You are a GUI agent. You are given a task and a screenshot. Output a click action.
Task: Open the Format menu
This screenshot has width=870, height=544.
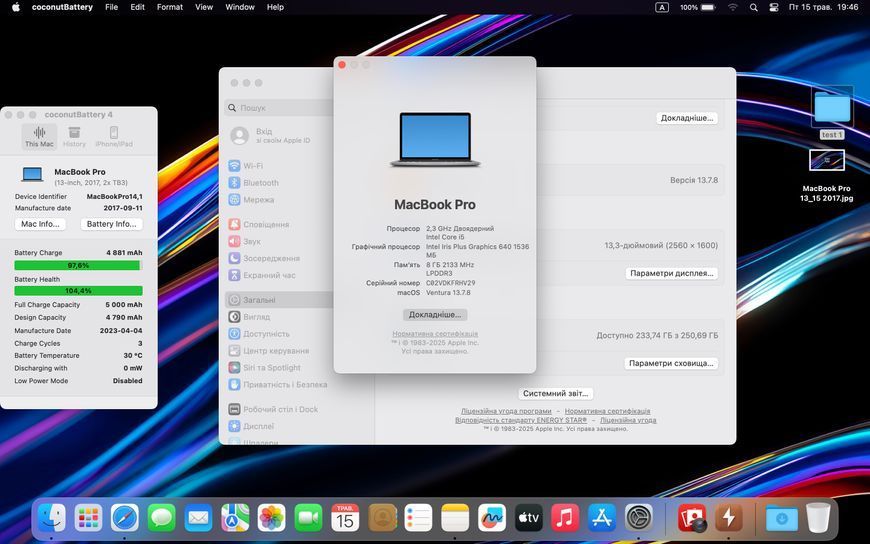pos(170,7)
